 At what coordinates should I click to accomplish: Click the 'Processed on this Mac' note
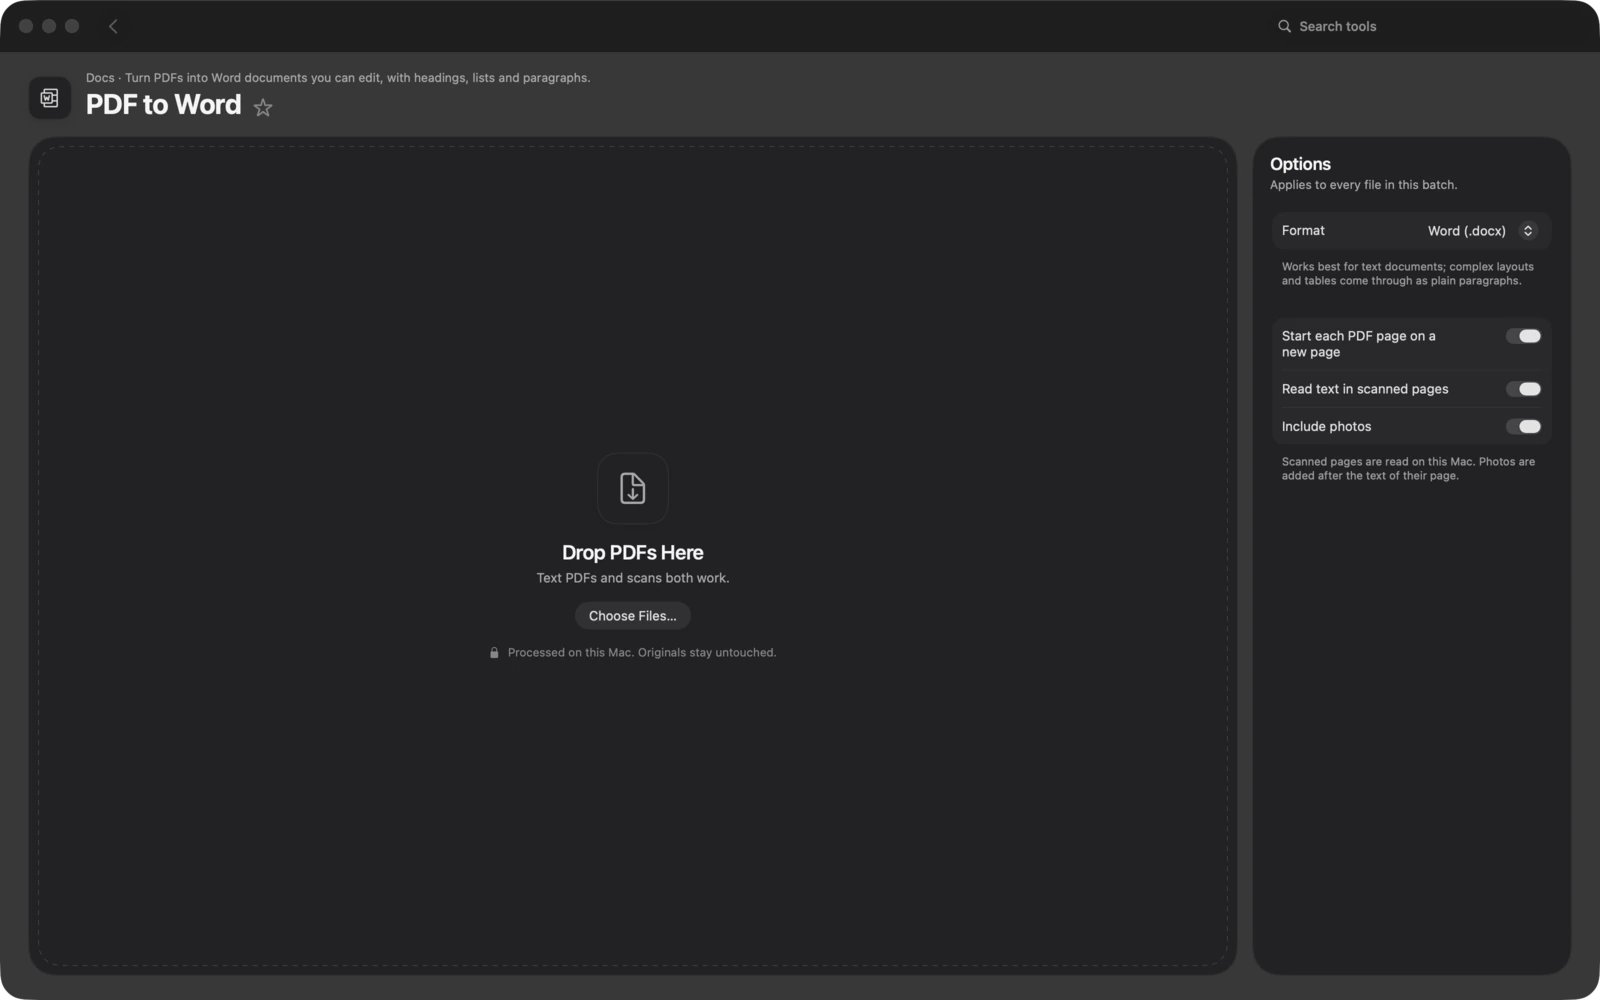(641, 652)
